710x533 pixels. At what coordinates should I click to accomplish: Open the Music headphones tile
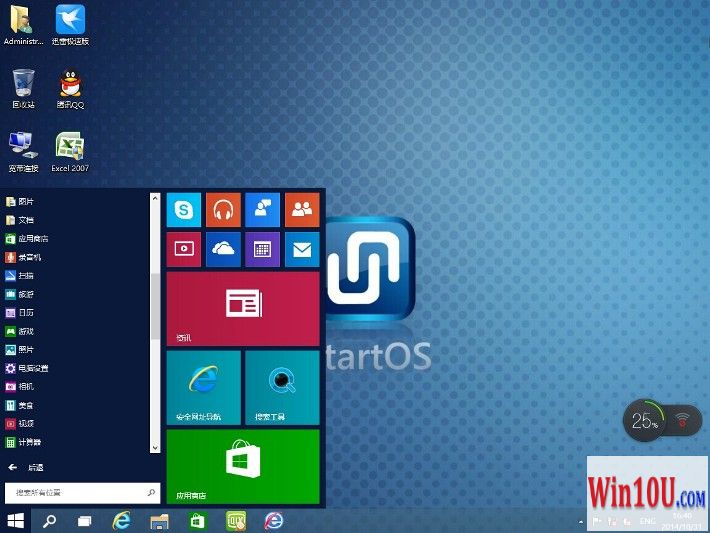pyautogui.click(x=223, y=210)
